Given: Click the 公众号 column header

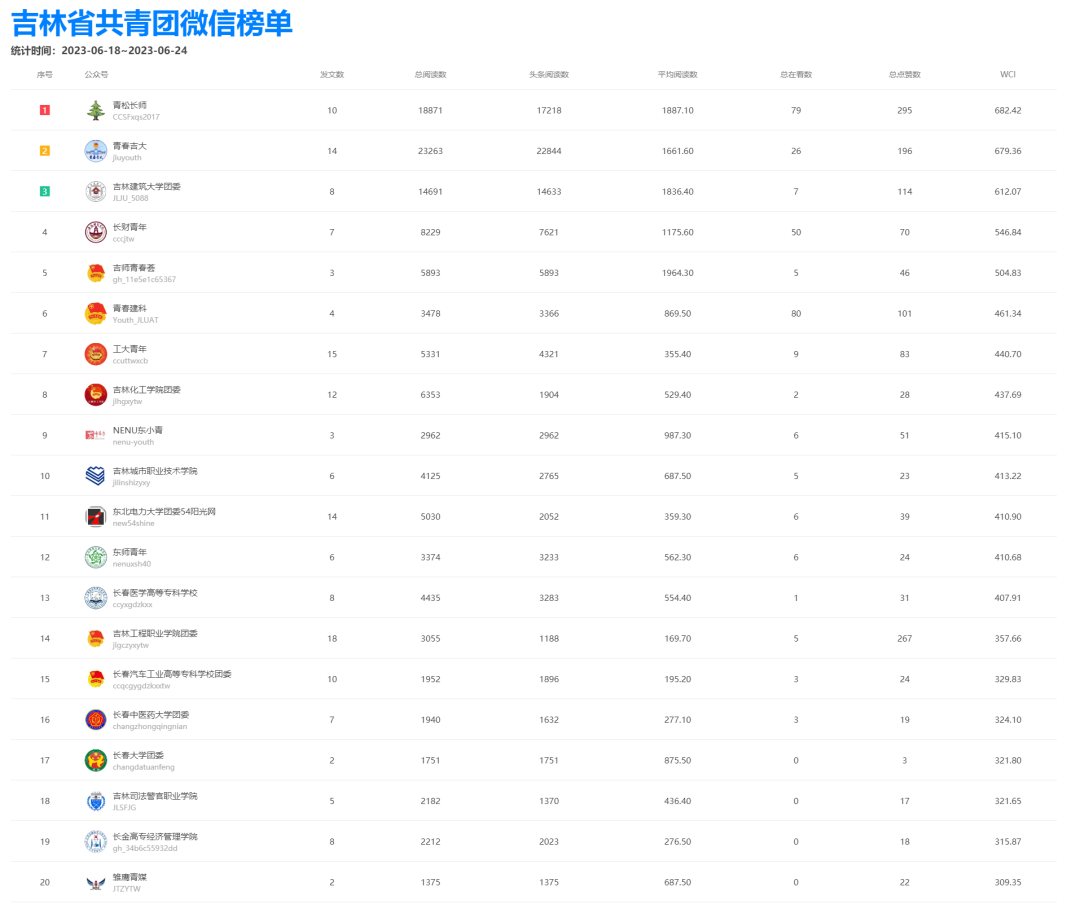Looking at the screenshot, I should point(96,74).
